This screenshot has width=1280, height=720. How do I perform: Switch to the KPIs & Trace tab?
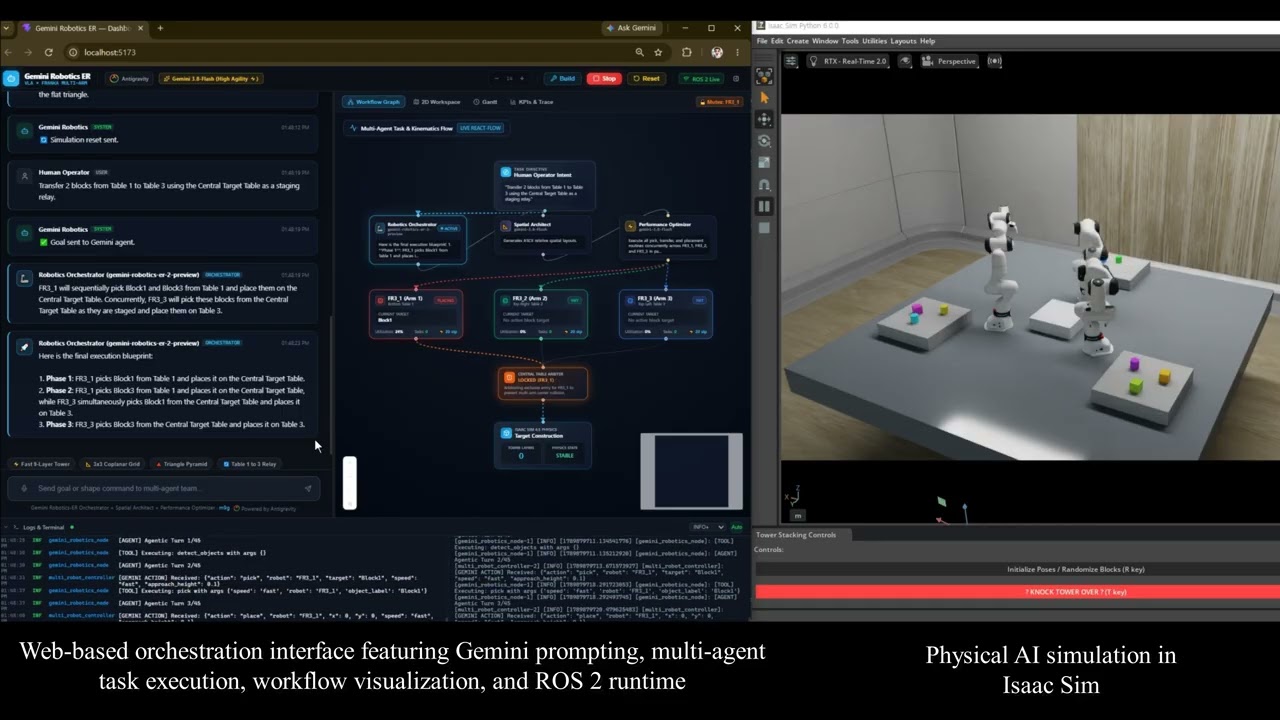point(532,102)
